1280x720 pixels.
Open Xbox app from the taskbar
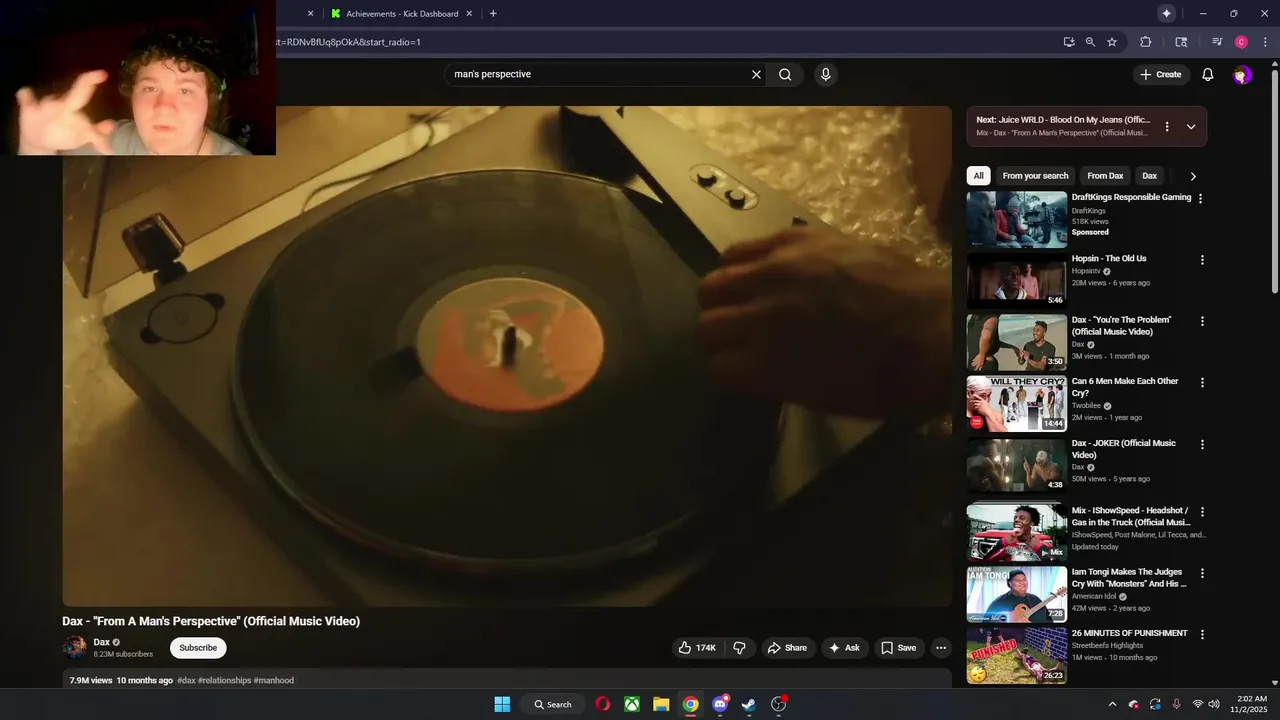coord(632,704)
